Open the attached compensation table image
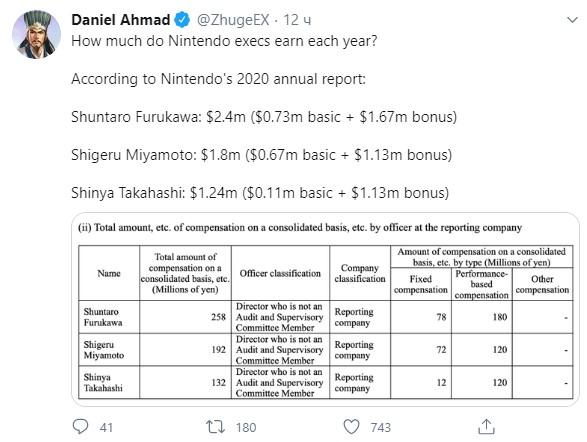 (325, 309)
